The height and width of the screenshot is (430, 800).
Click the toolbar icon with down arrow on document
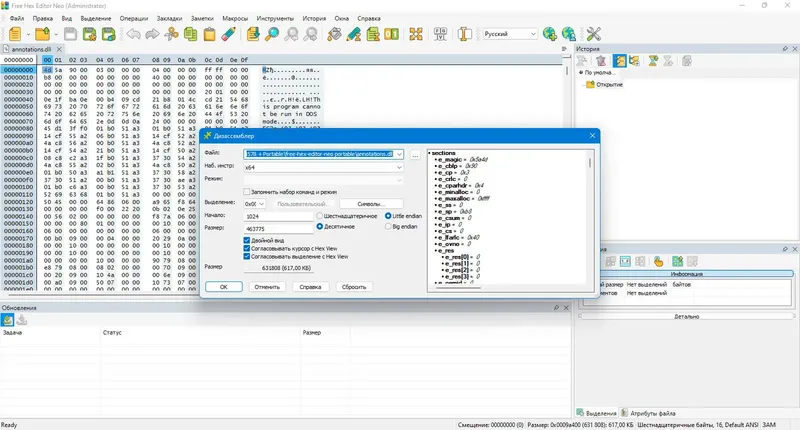coord(253,34)
